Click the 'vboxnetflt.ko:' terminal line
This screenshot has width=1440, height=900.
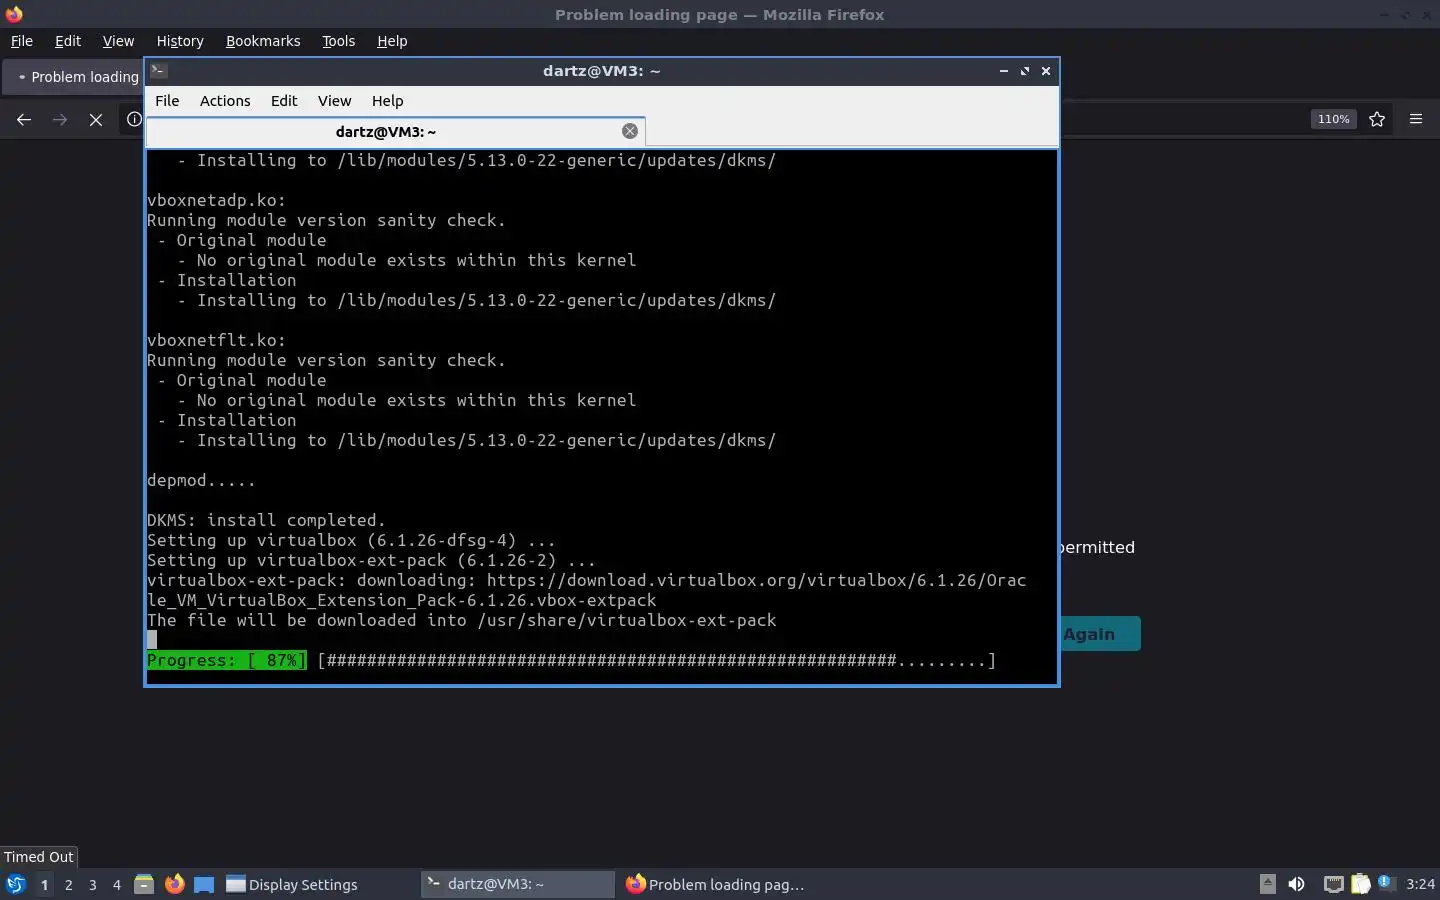(x=216, y=340)
